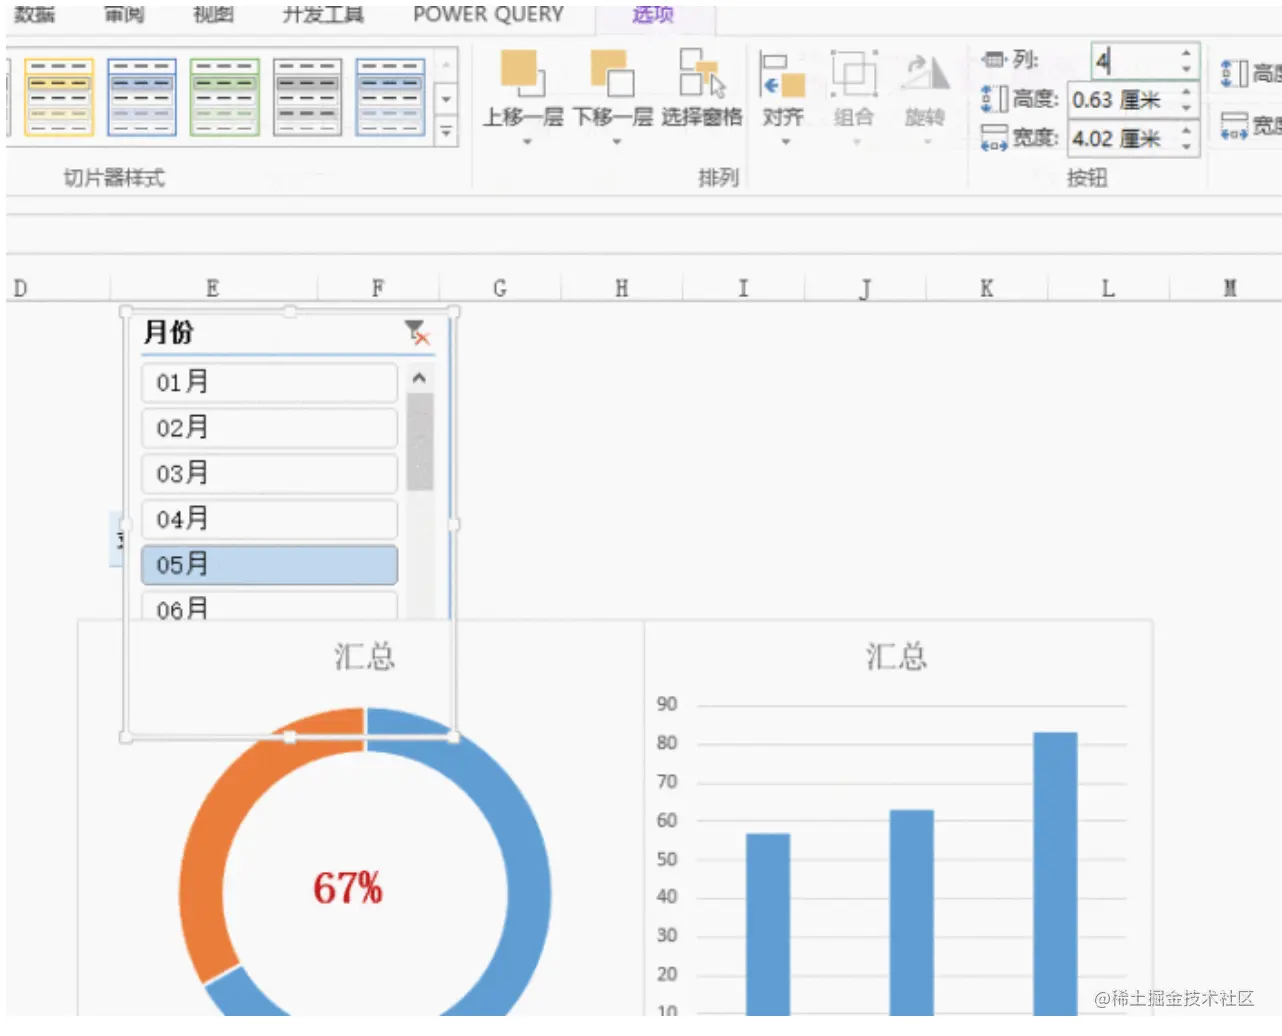The width and height of the screenshot is (1282, 1036).
Task: Select the 选项 tab
Action: (x=653, y=14)
